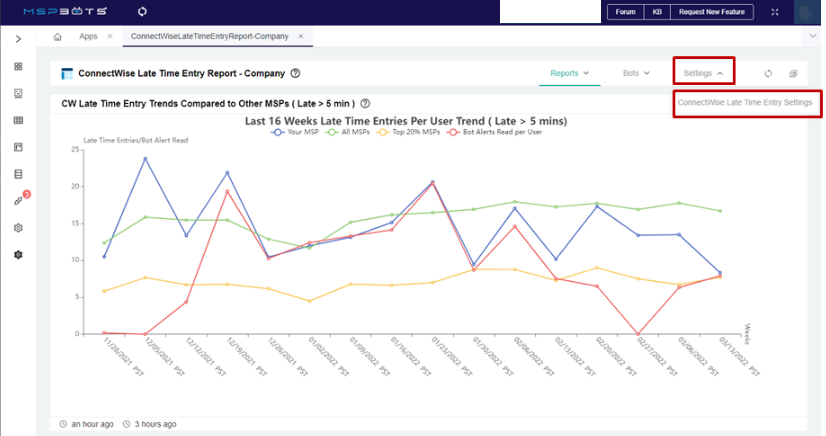Go to the Home tab icon
The width and height of the screenshot is (826, 436).
click(57, 36)
